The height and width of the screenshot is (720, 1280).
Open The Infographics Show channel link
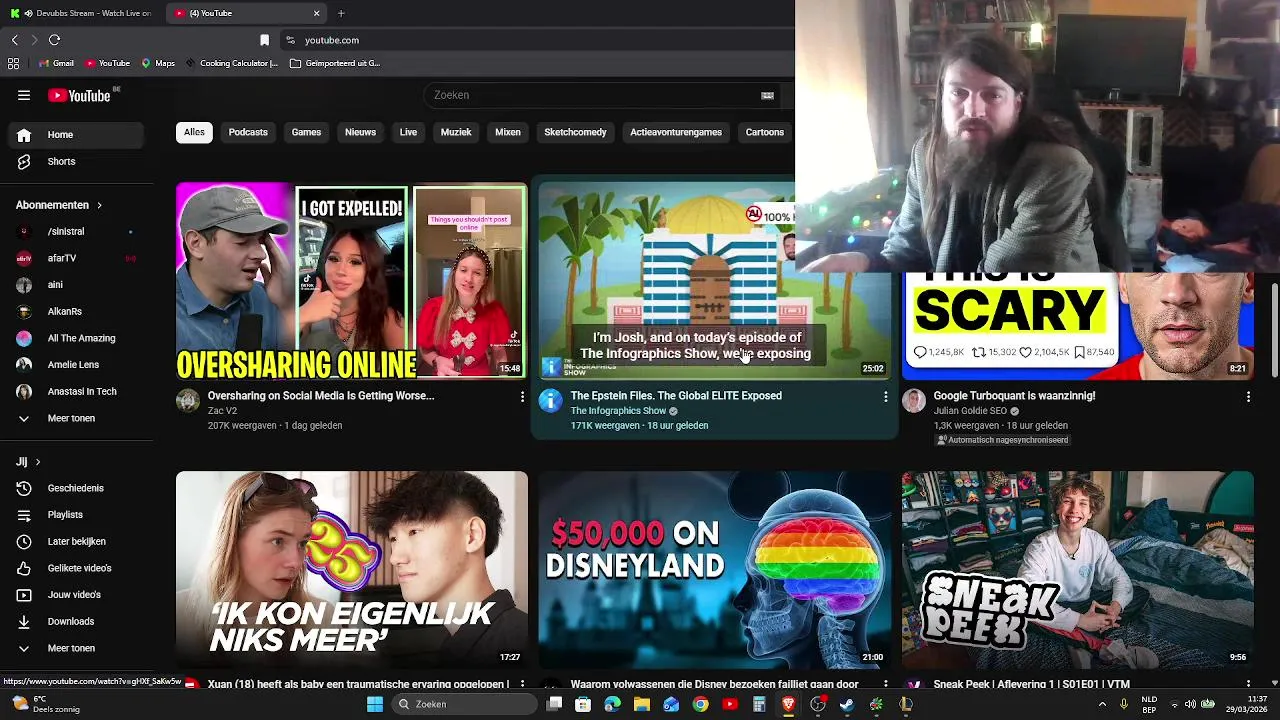(618, 411)
